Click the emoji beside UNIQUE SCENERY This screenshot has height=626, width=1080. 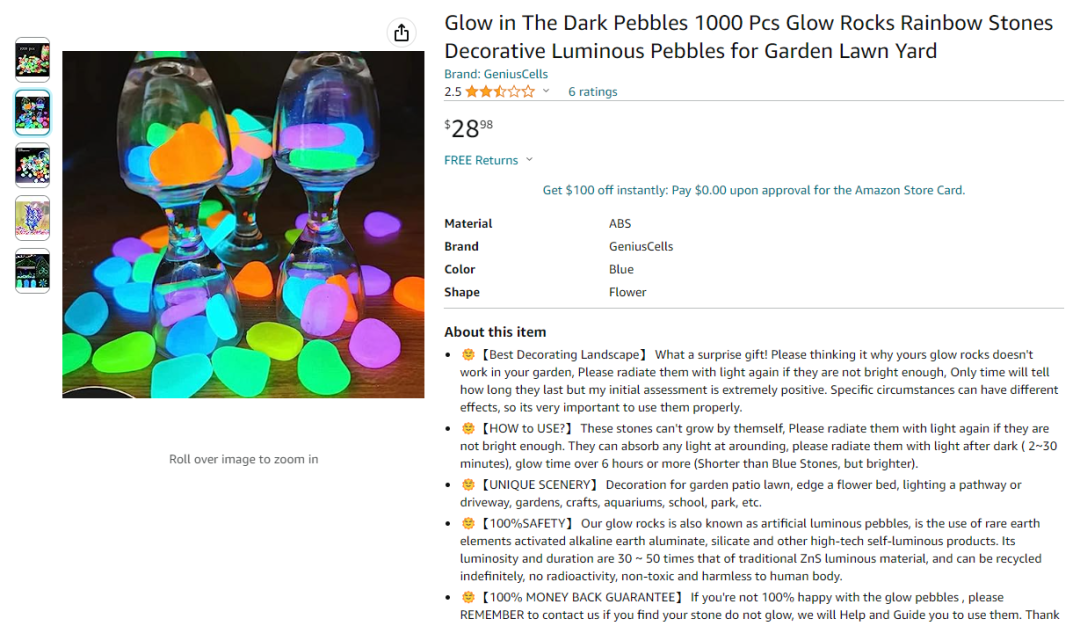pos(468,485)
